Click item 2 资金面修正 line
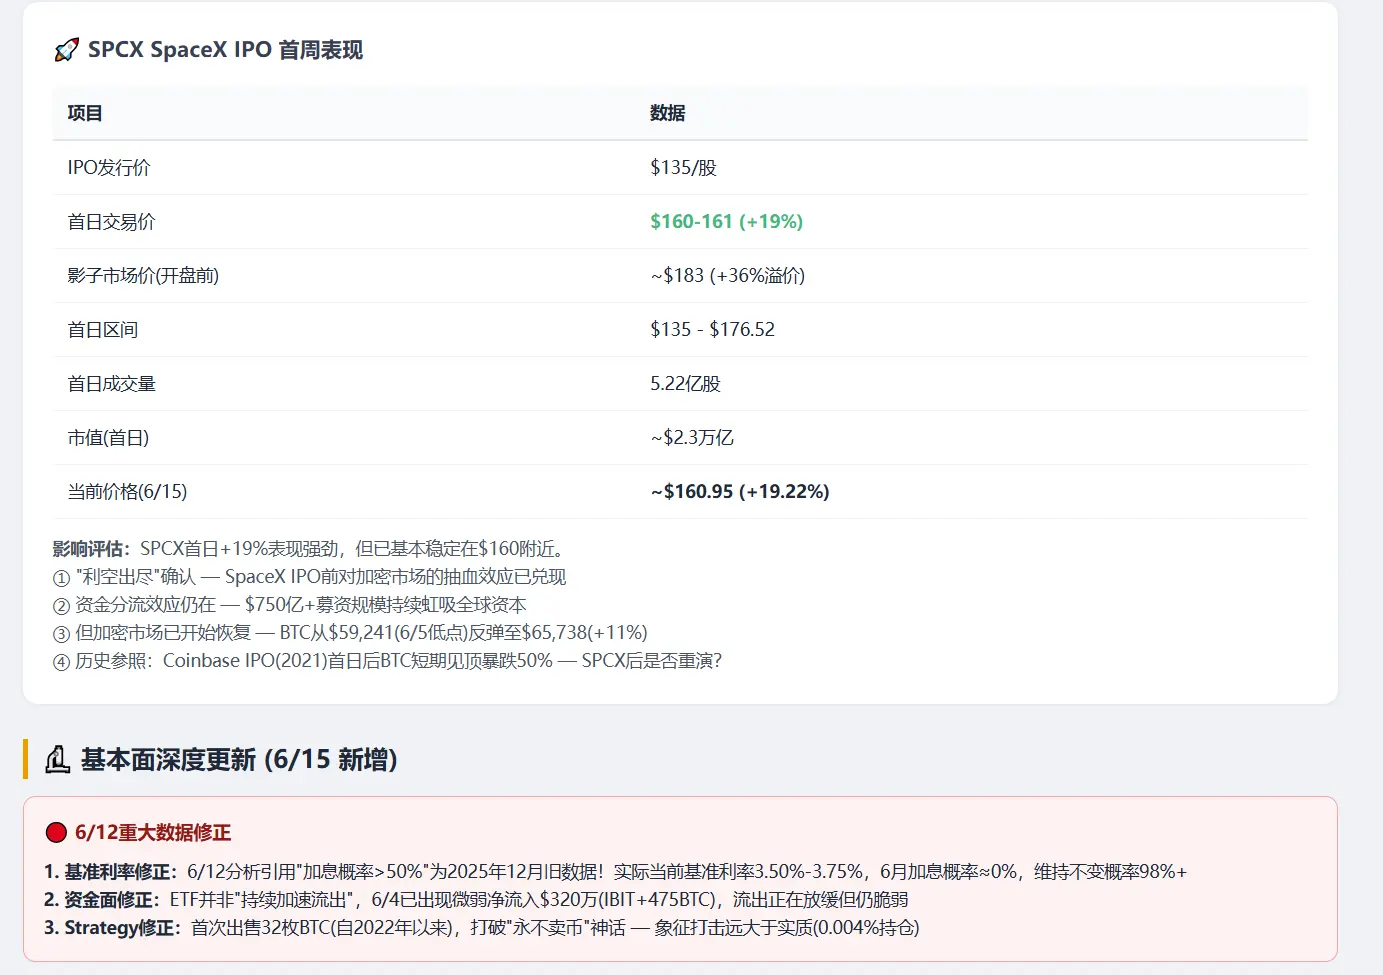The width and height of the screenshot is (1383, 975). pos(476,900)
